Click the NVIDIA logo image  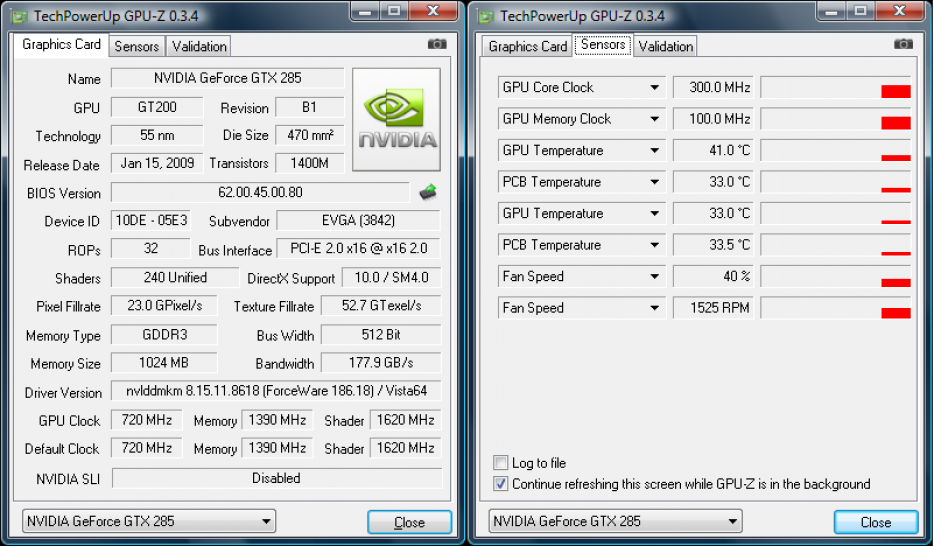click(x=397, y=120)
